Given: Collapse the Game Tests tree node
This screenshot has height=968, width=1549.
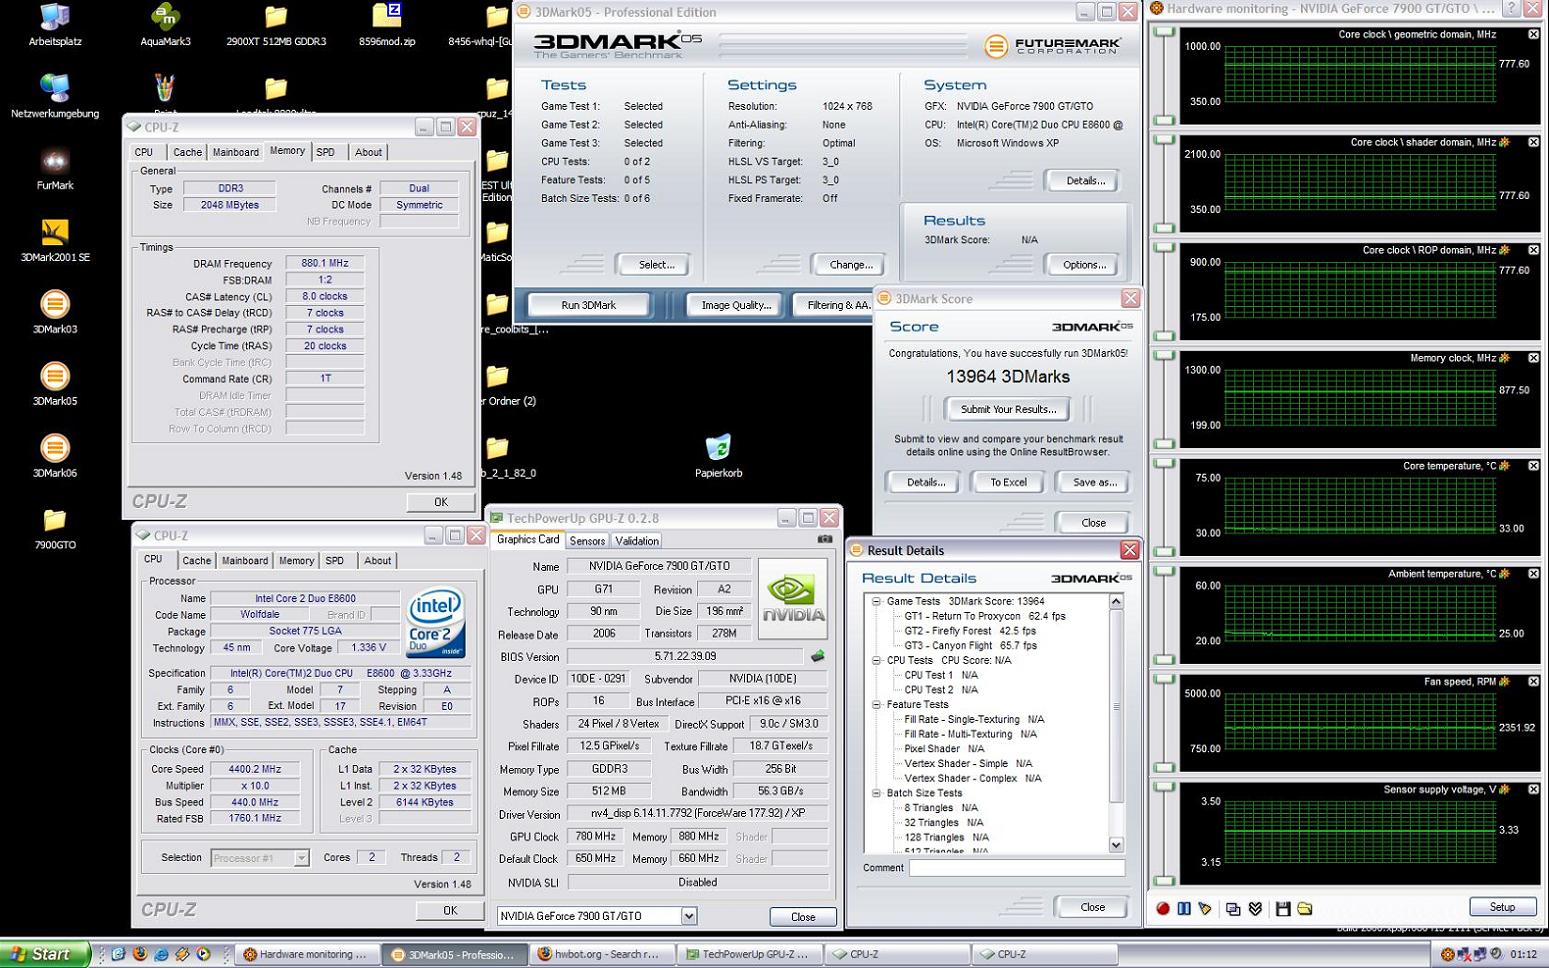Looking at the screenshot, I should (x=876, y=601).
